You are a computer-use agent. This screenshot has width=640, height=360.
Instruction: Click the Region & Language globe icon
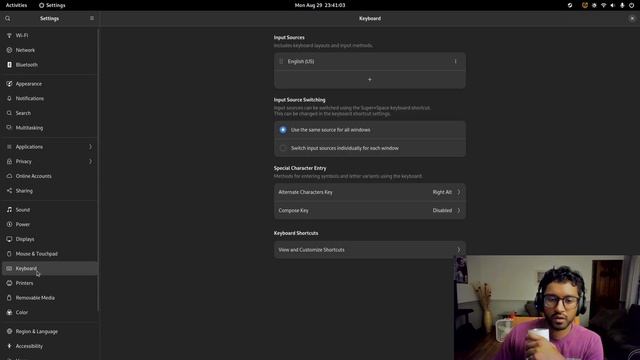(9, 331)
